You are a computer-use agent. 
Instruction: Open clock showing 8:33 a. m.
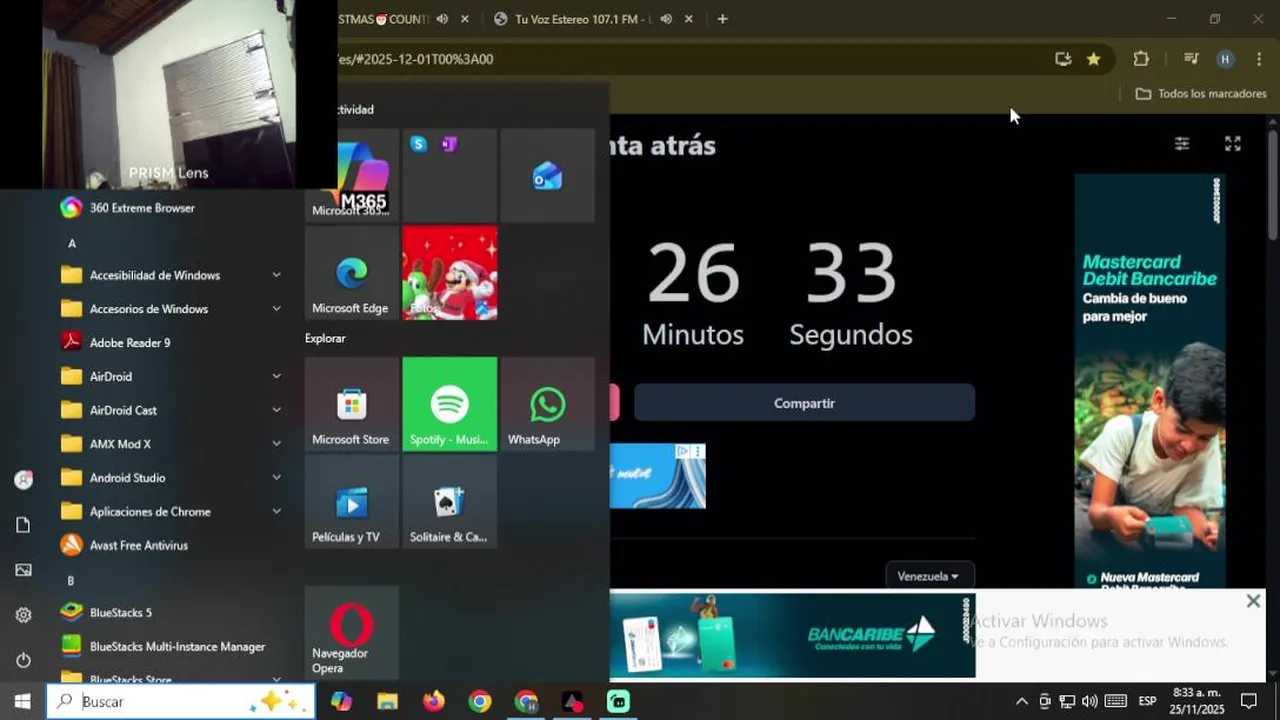tap(1197, 701)
